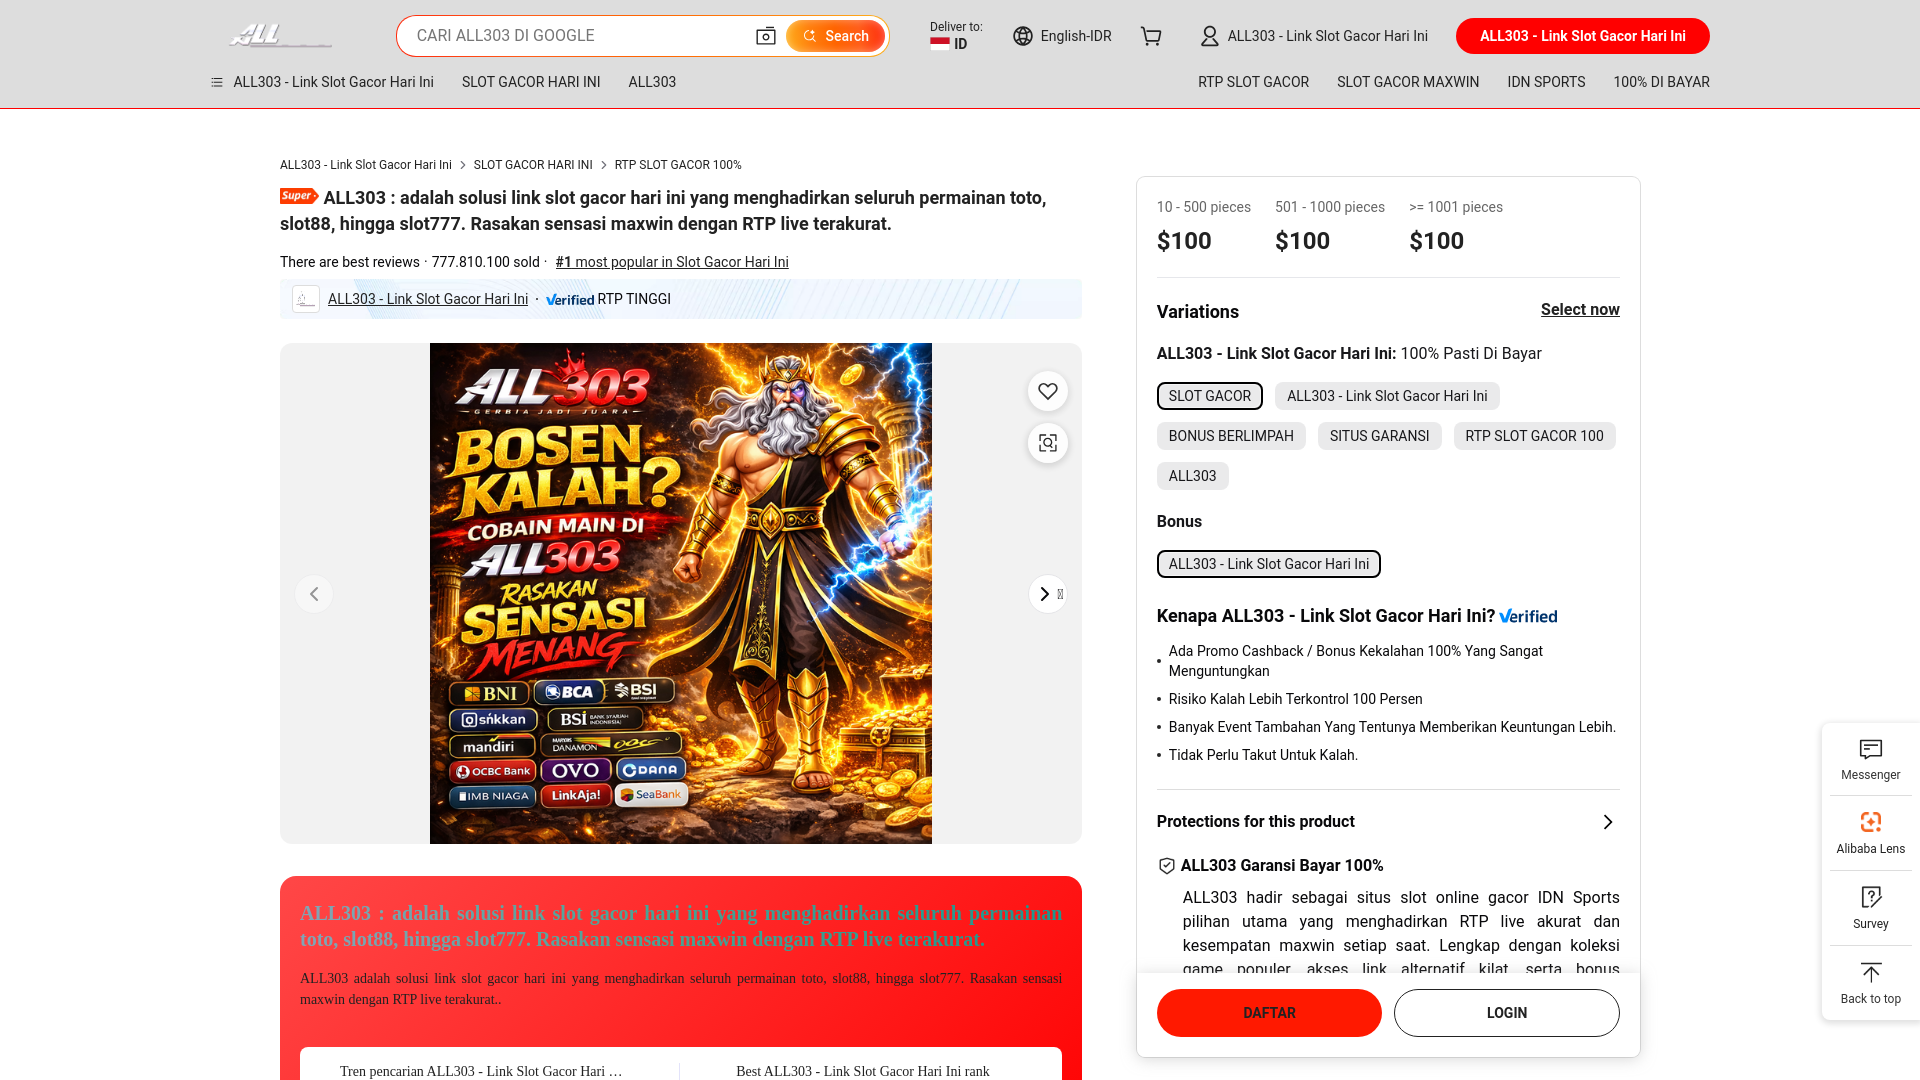This screenshot has height=1080, width=1920.
Task: Expand Protections for this product chevron
Action: [x=1607, y=822]
